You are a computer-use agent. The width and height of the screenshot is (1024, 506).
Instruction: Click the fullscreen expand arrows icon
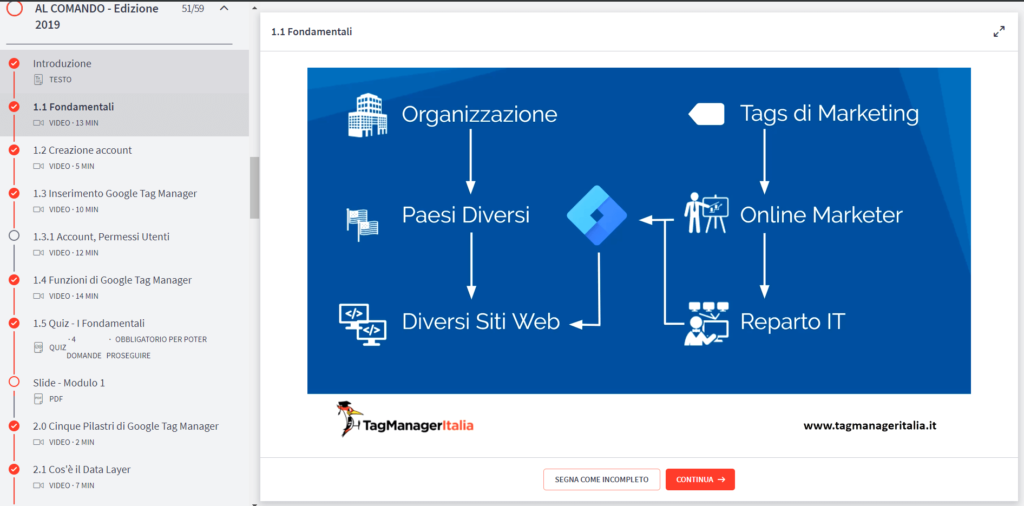[x=999, y=31]
